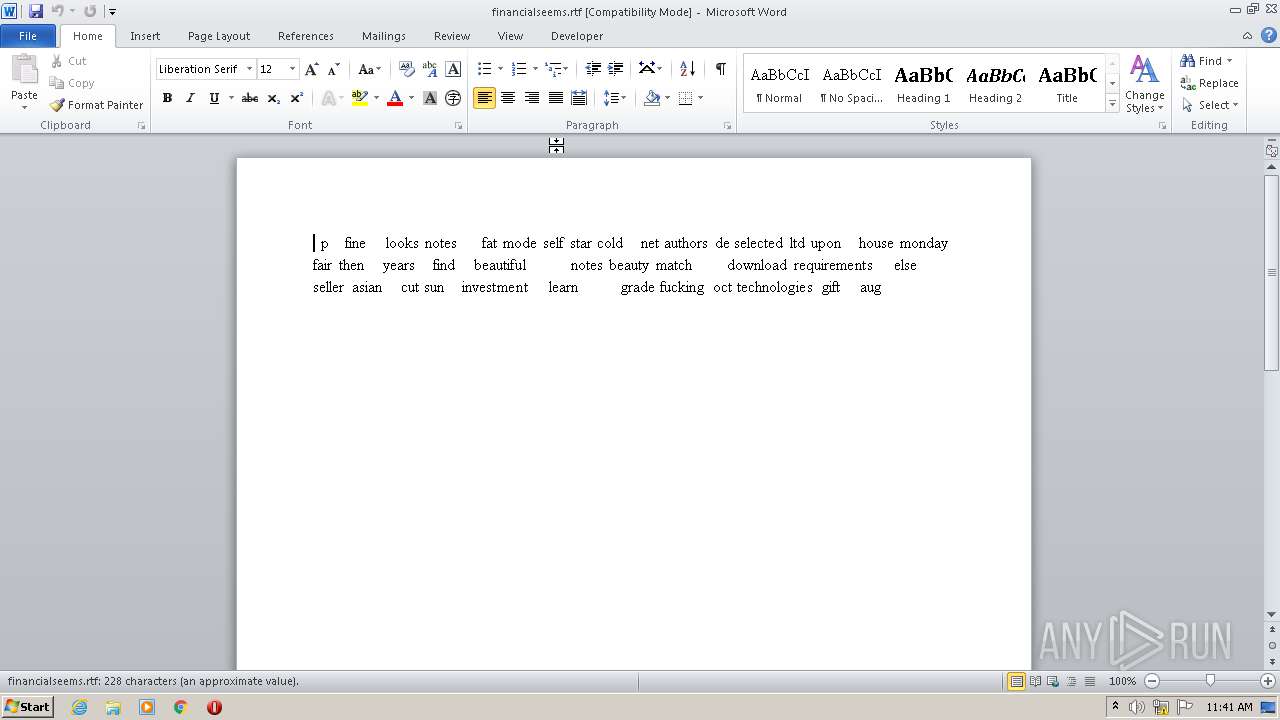The image size is (1280, 720).
Task: Apply superscript formatting
Action: coord(297,98)
